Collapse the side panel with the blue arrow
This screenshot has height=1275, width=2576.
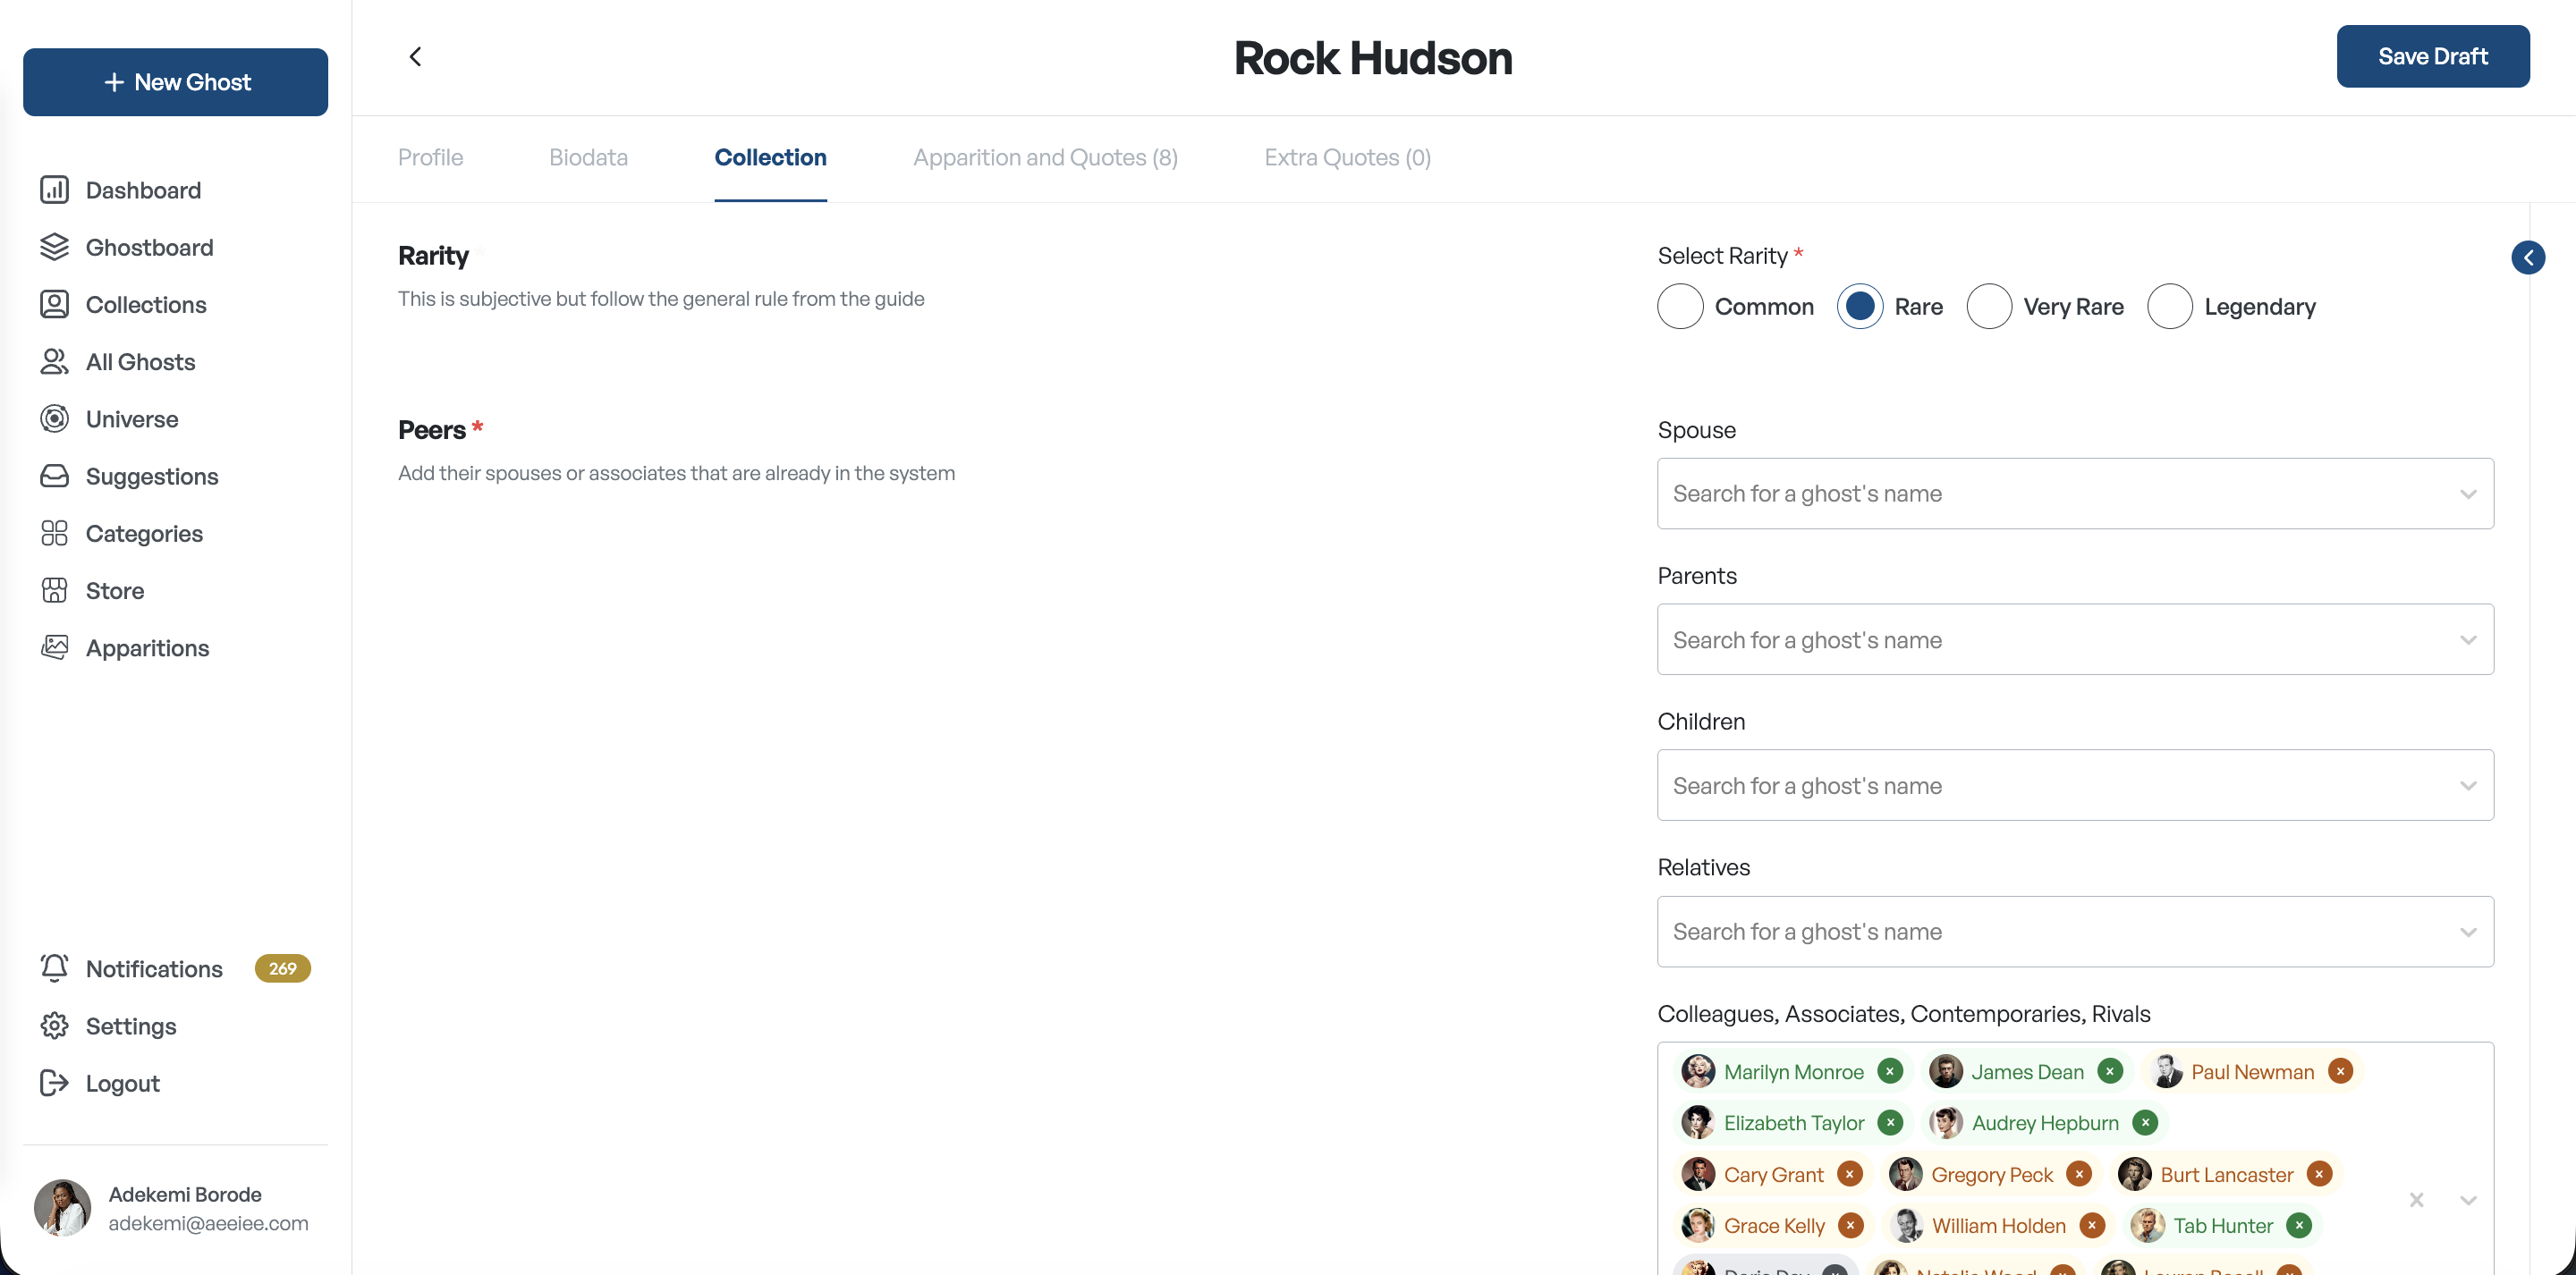2528,258
